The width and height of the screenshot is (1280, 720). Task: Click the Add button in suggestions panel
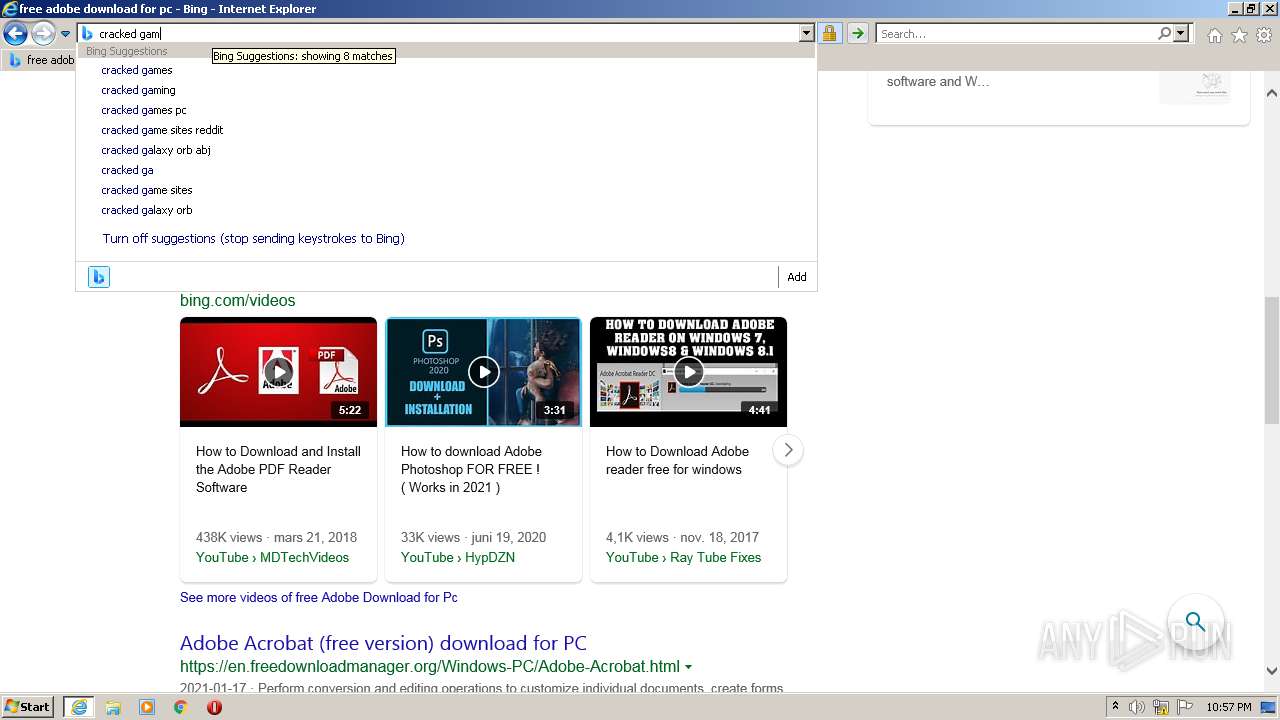796,277
